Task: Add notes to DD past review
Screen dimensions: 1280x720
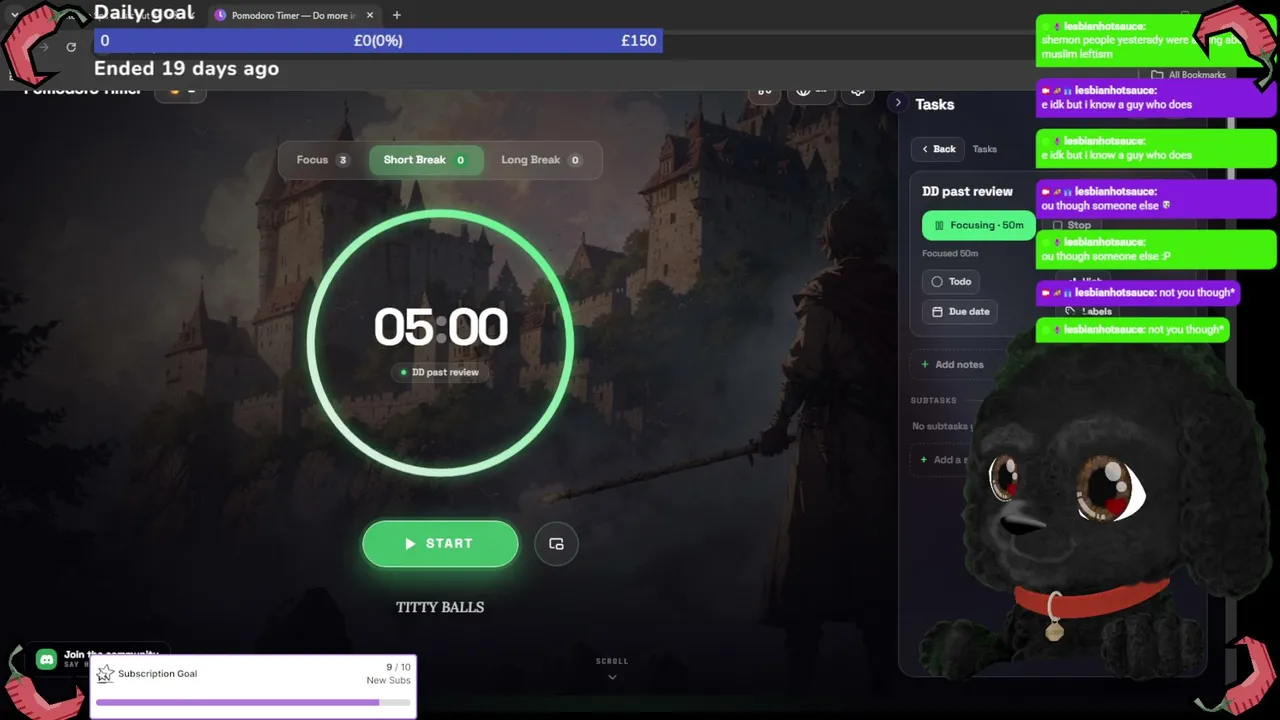Action: [952, 365]
